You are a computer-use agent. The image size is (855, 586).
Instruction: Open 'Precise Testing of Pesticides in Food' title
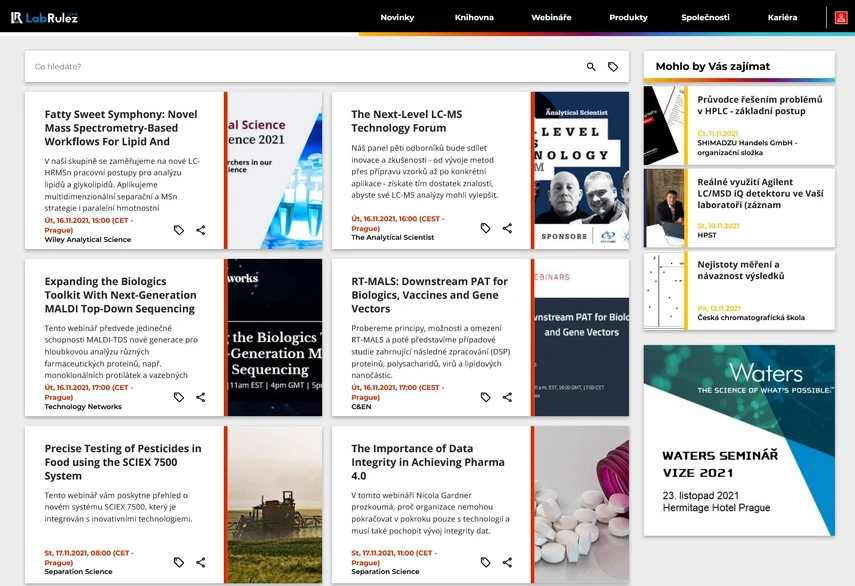pos(123,462)
